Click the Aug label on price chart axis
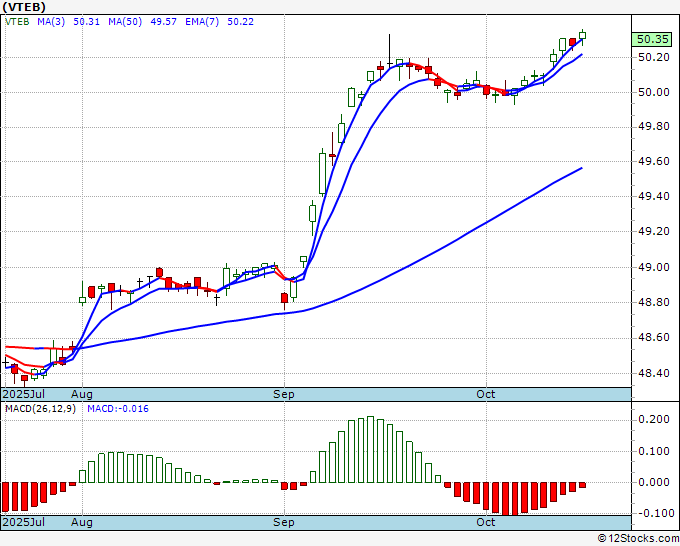This screenshot has width=680, height=546. pos(82,394)
